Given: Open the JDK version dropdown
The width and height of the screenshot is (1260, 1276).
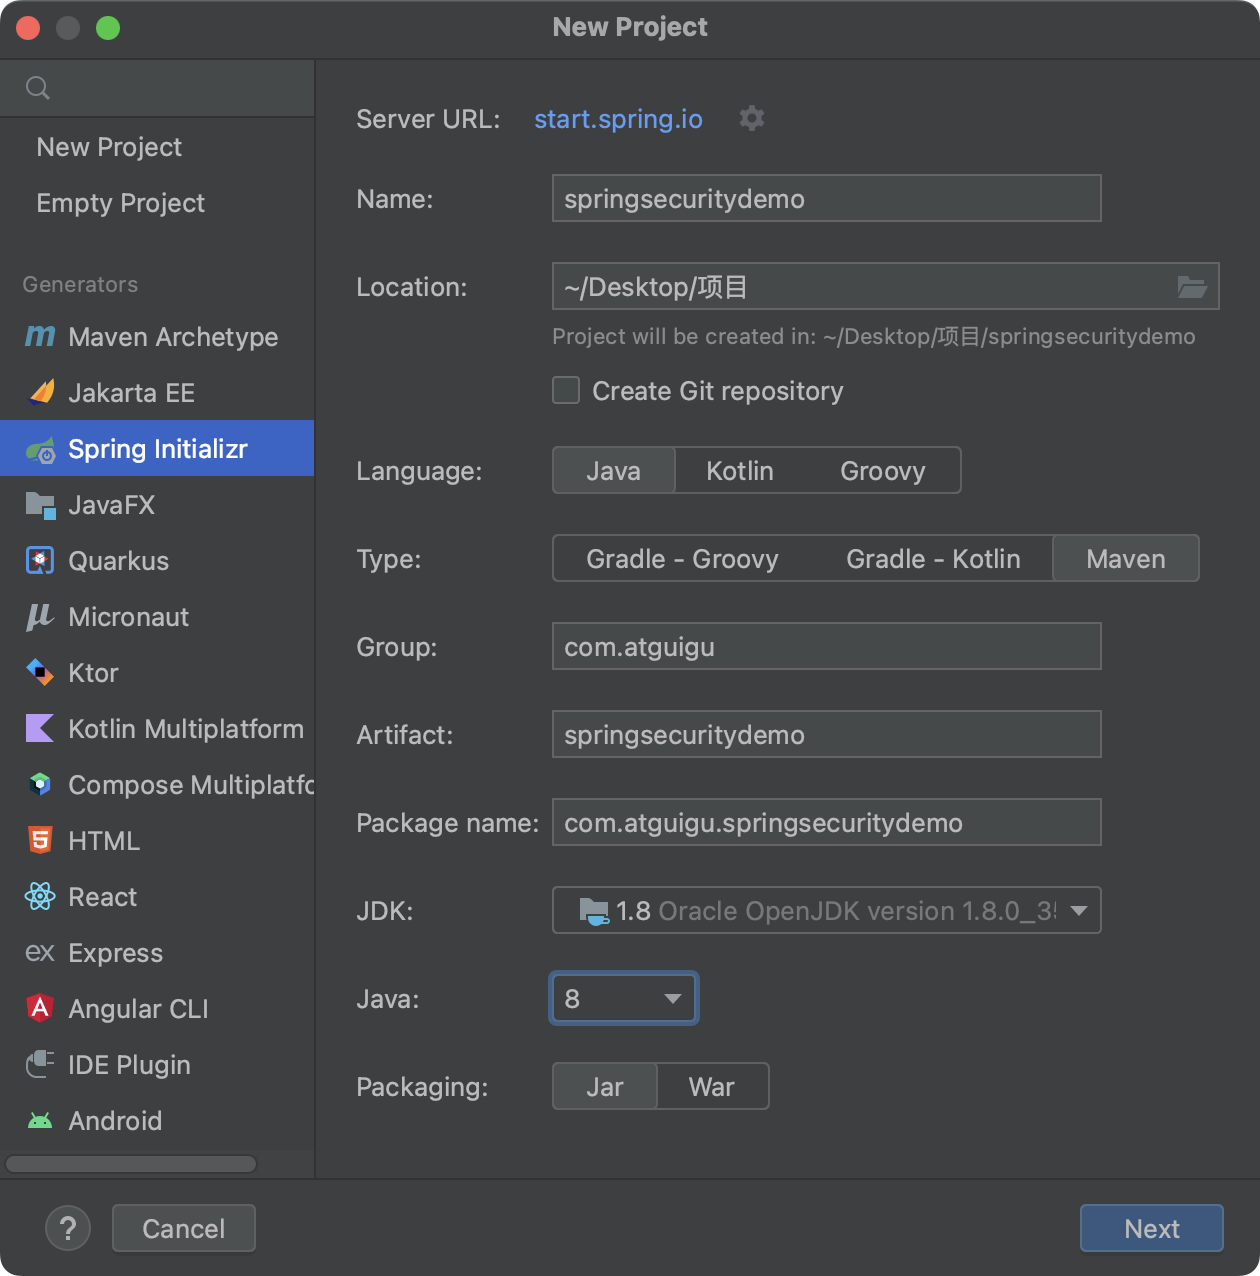Looking at the screenshot, I should 1078,911.
